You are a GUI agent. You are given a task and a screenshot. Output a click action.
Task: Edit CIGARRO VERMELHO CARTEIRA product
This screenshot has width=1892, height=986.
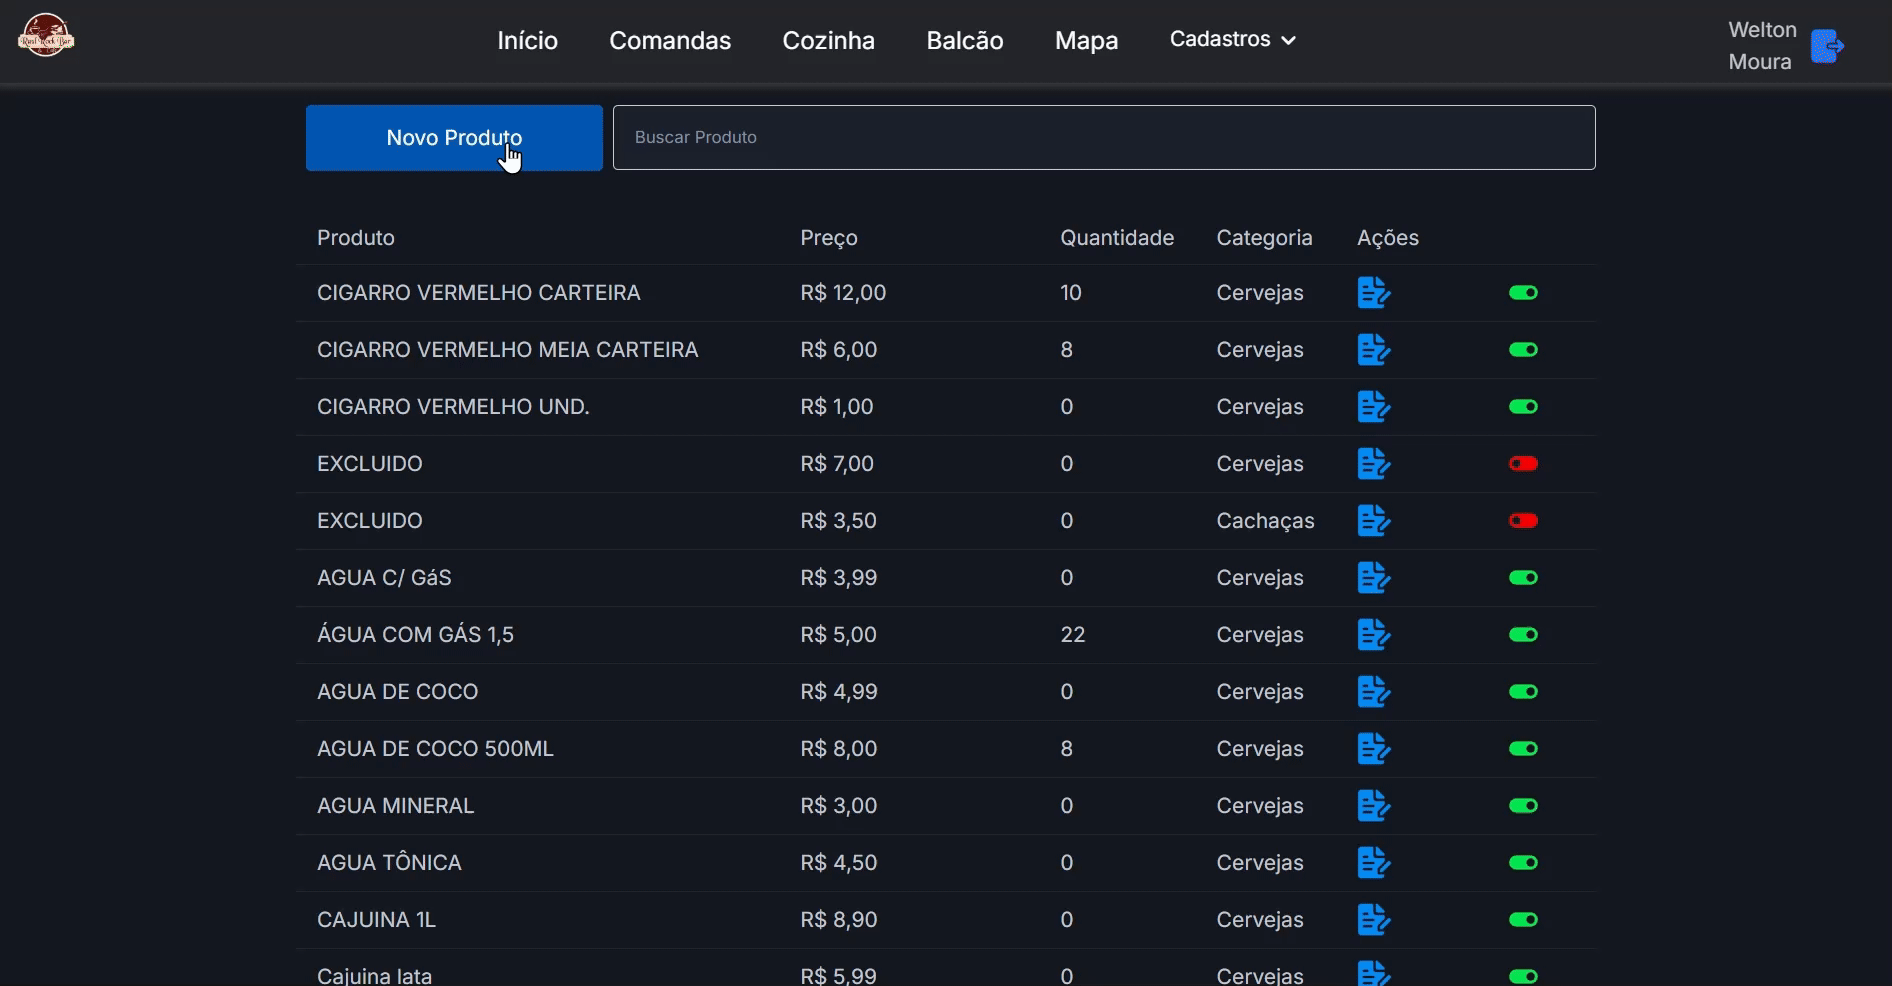coord(1373,293)
